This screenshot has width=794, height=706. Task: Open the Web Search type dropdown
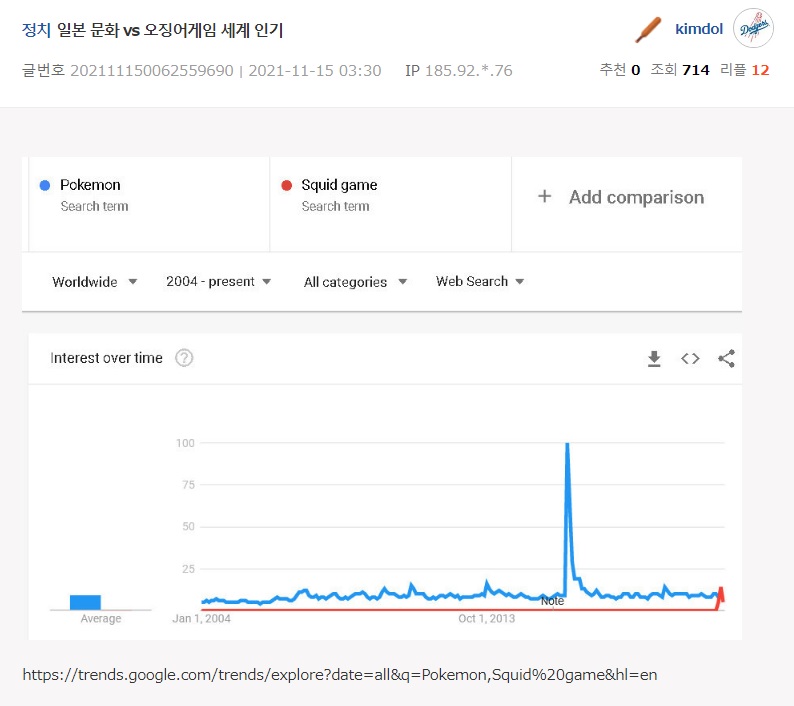(x=480, y=282)
